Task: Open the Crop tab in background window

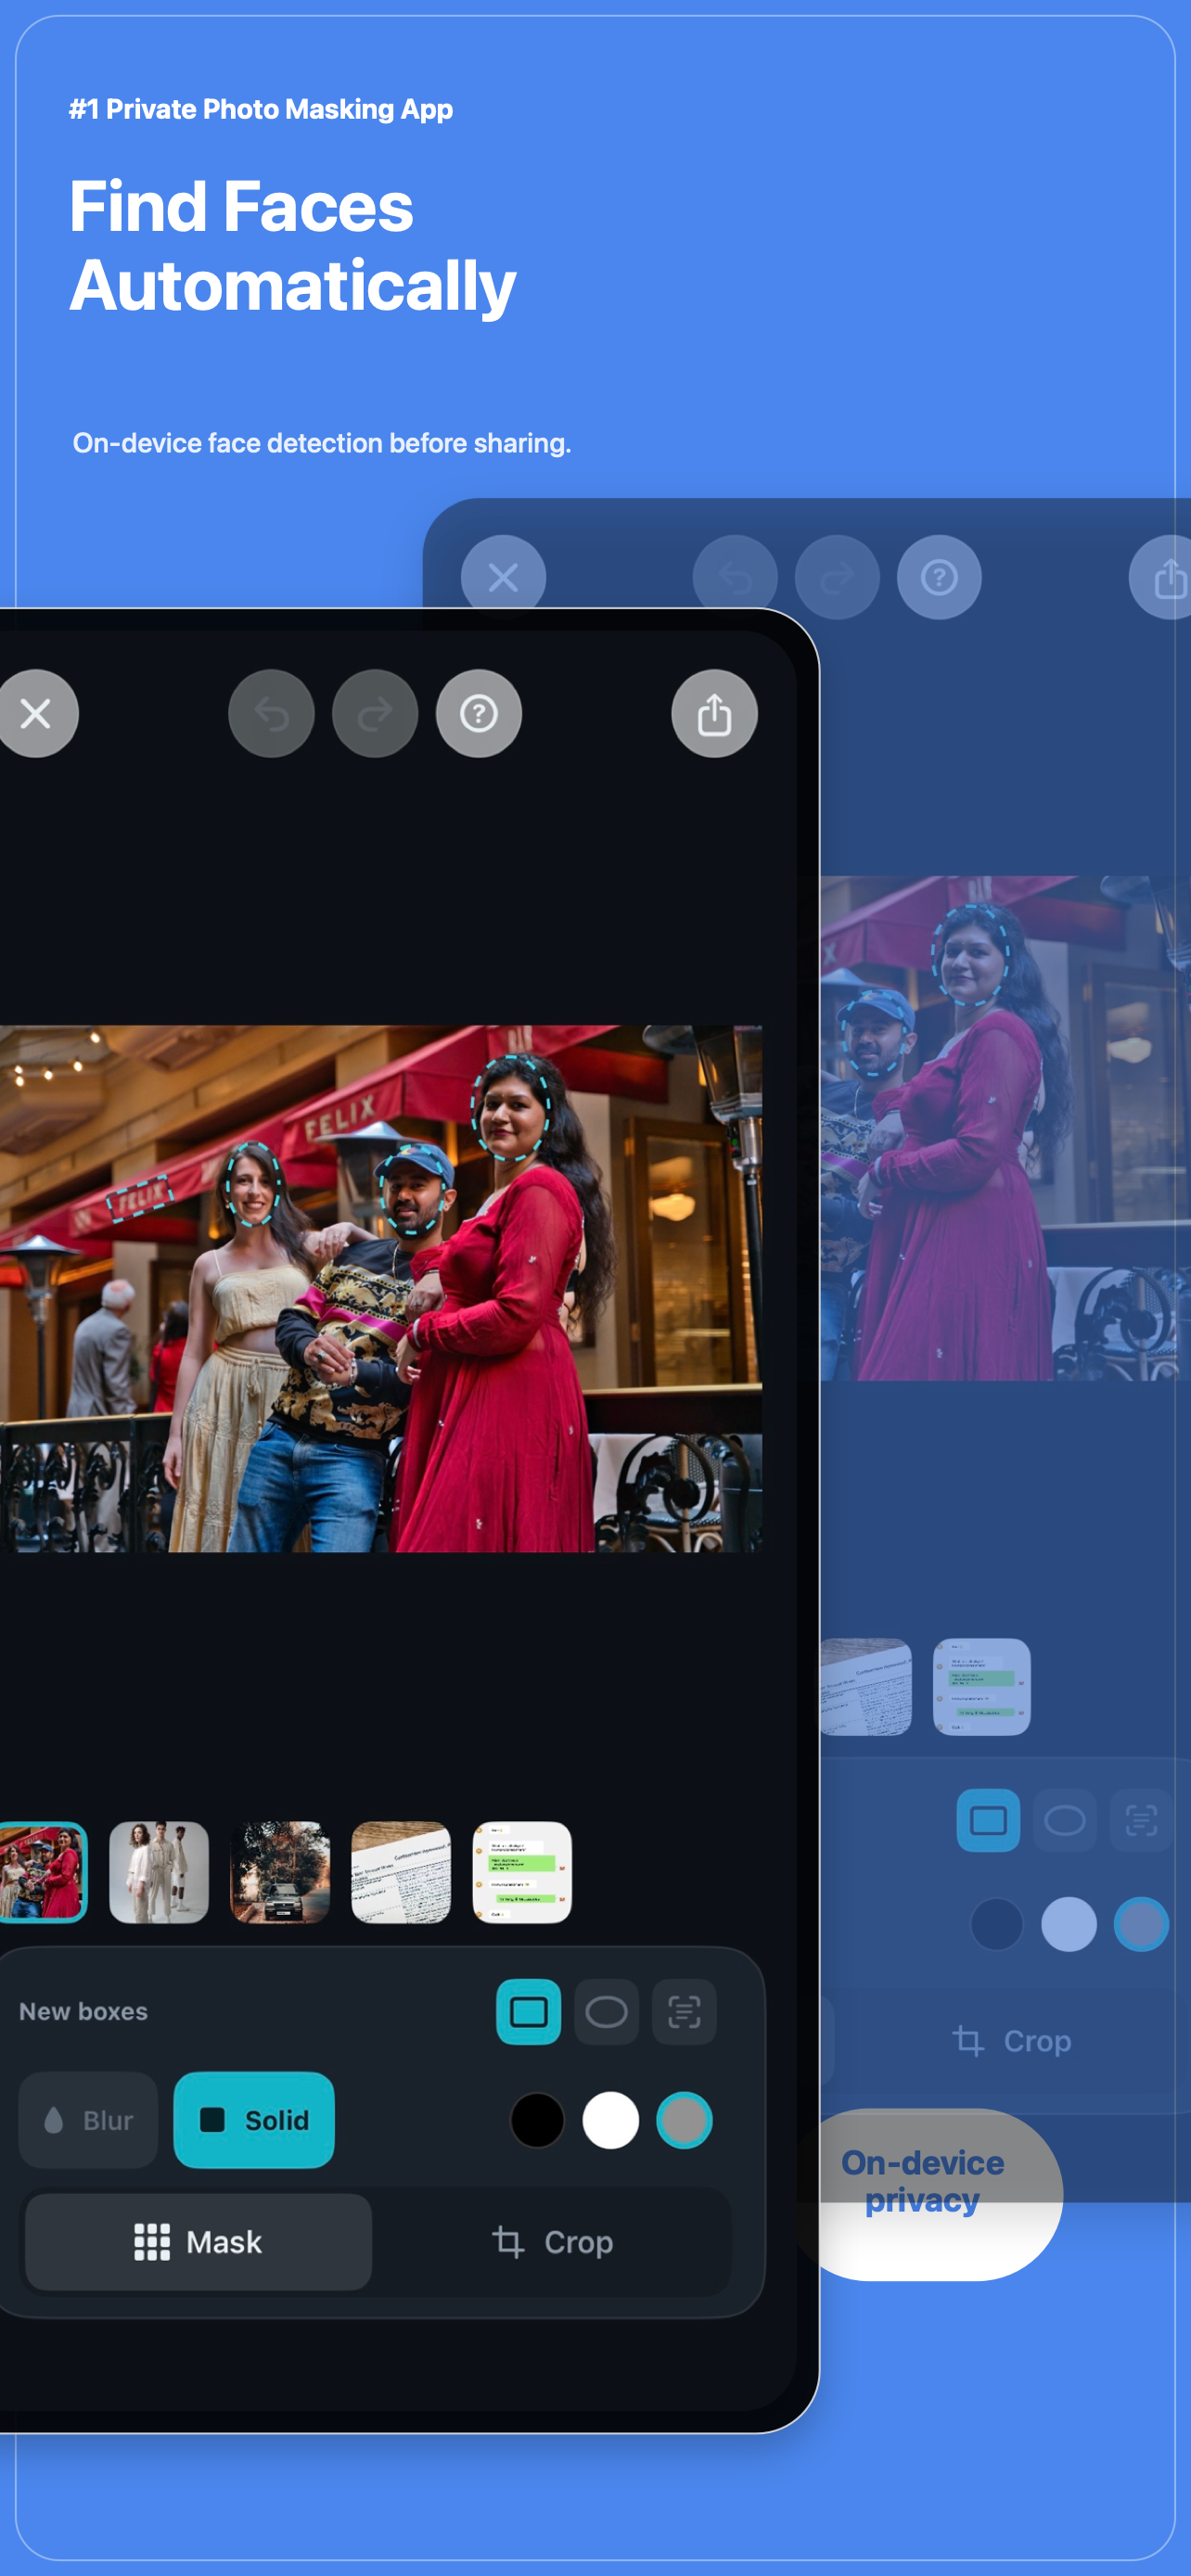Action: 1011,2041
